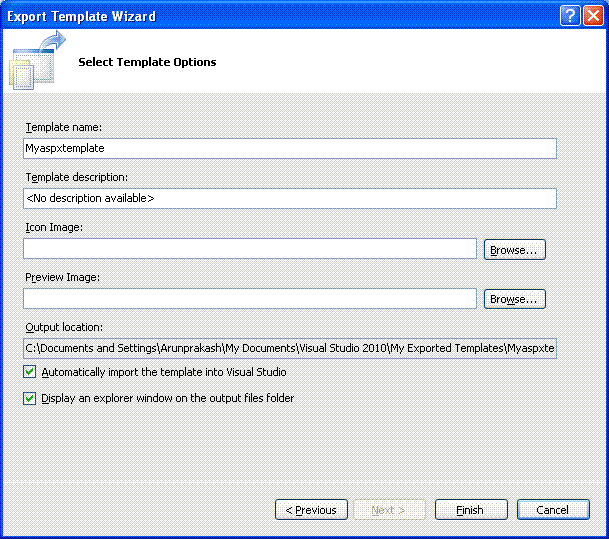Click the Output location label
The height and width of the screenshot is (539, 609).
64,327
